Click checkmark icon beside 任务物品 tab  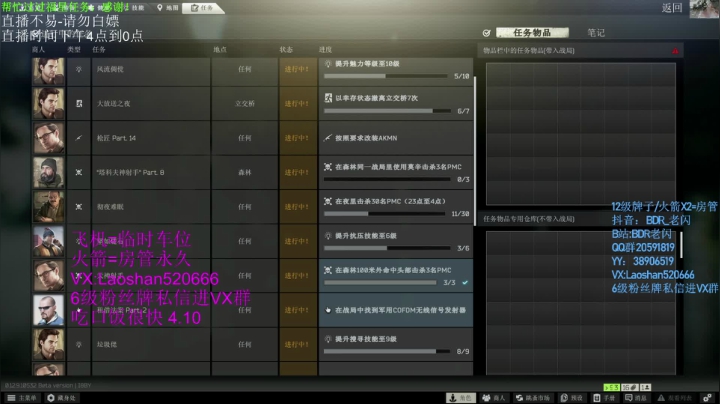[x=487, y=33]
